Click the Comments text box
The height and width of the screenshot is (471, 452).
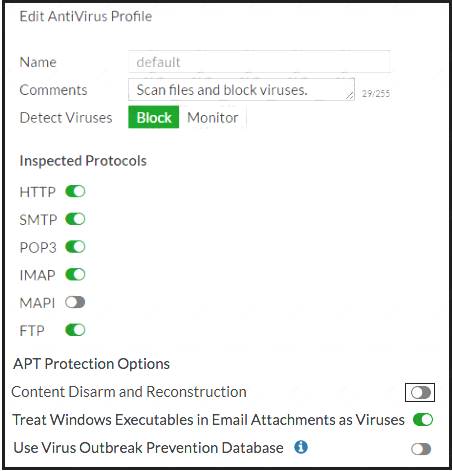[x=241, y=89]
